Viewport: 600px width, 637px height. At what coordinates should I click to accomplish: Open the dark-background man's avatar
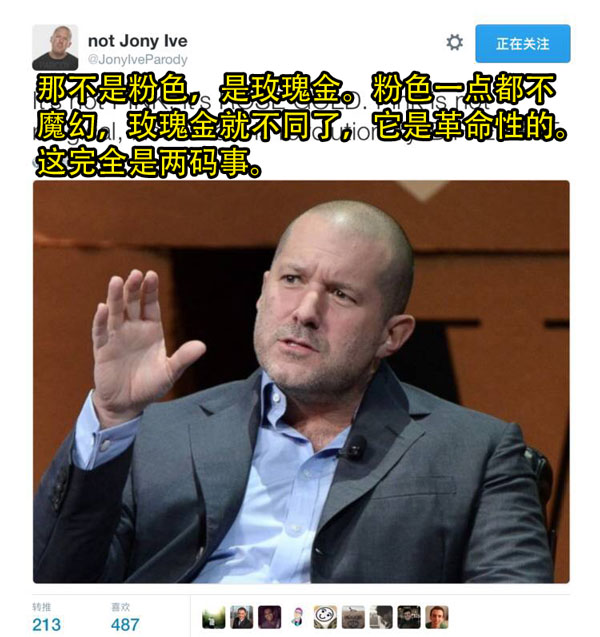click(x=409, y=617)
